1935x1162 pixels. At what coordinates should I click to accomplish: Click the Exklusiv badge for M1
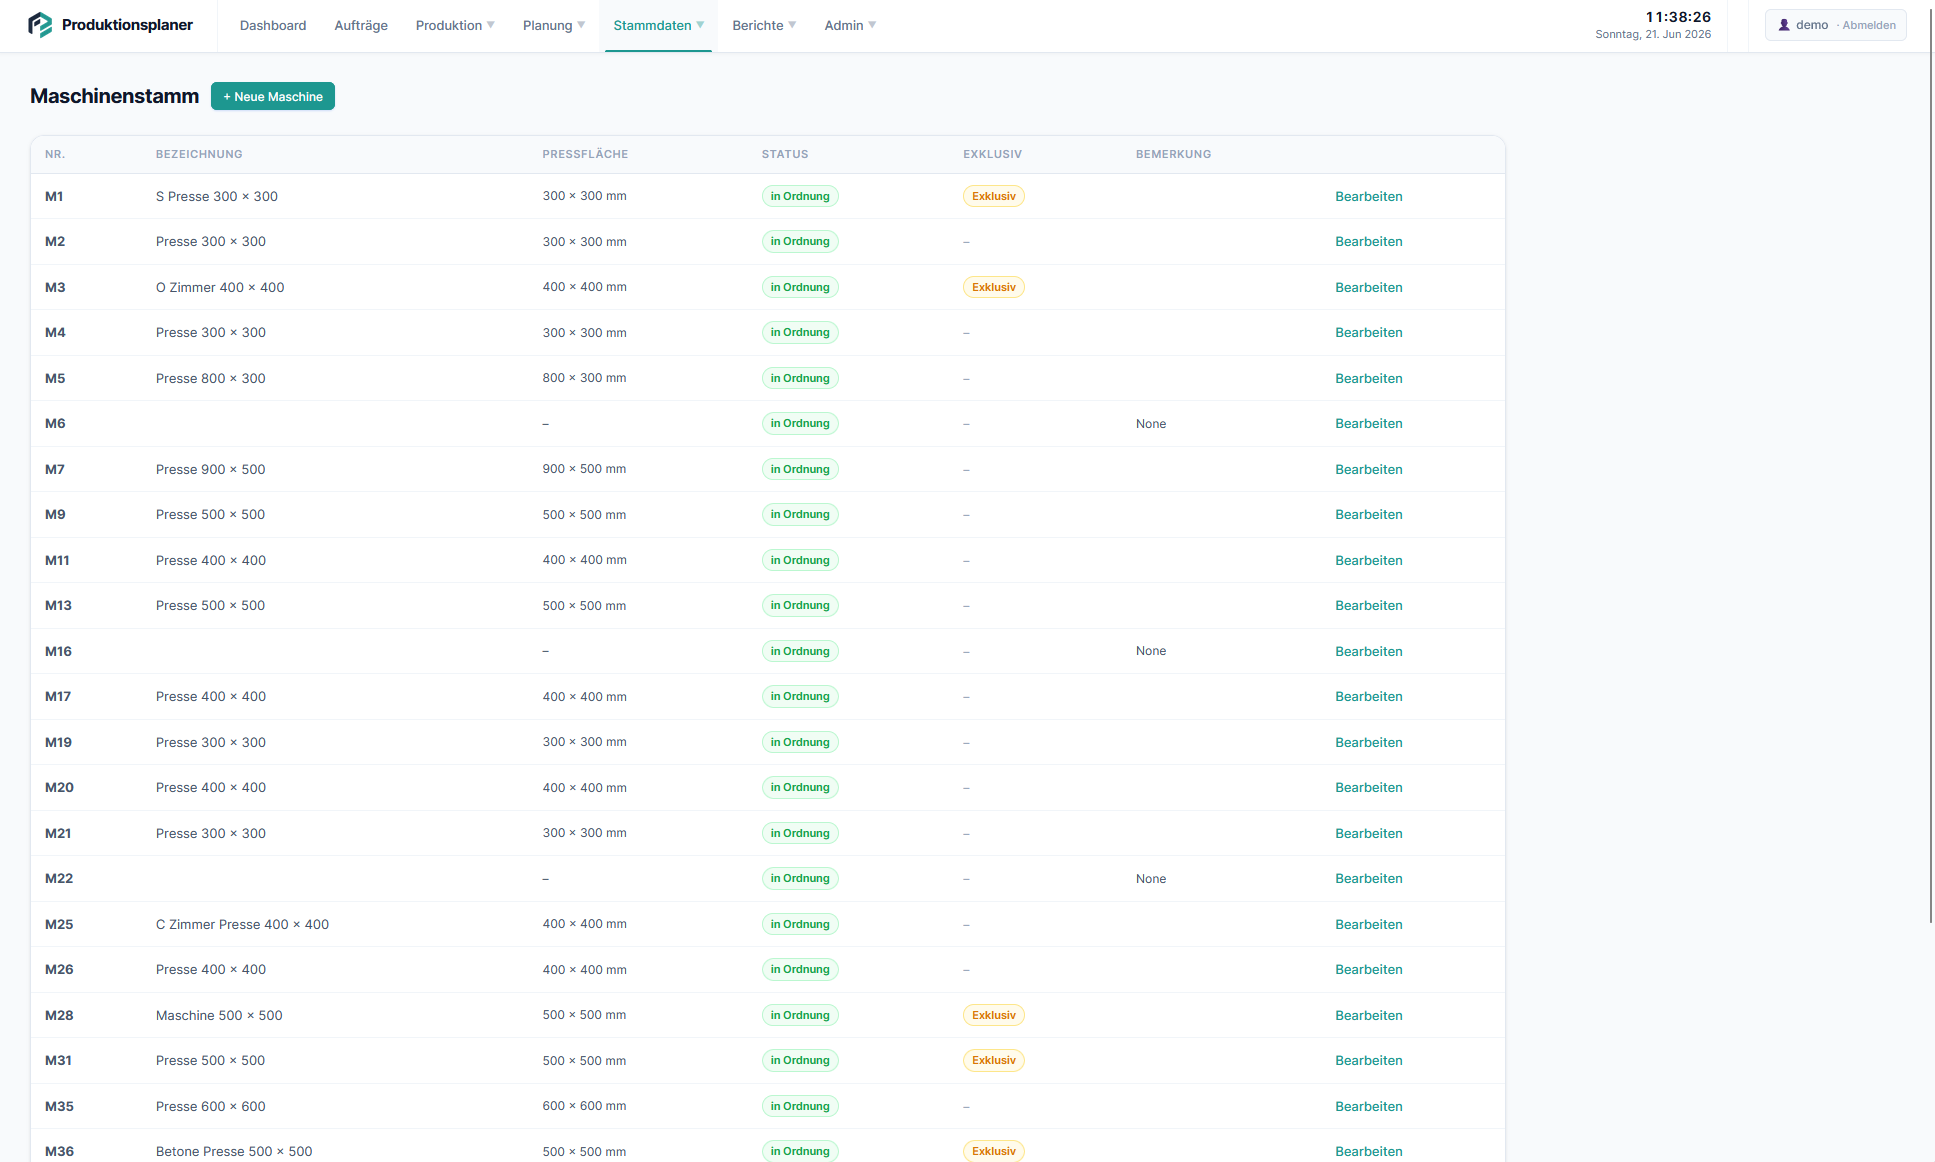point(993,196)
